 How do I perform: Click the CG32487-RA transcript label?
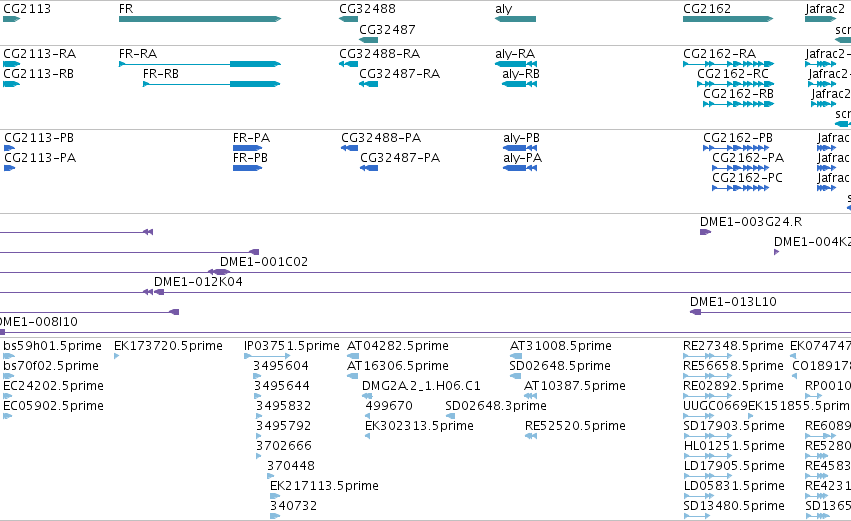[x=399, y=74]
